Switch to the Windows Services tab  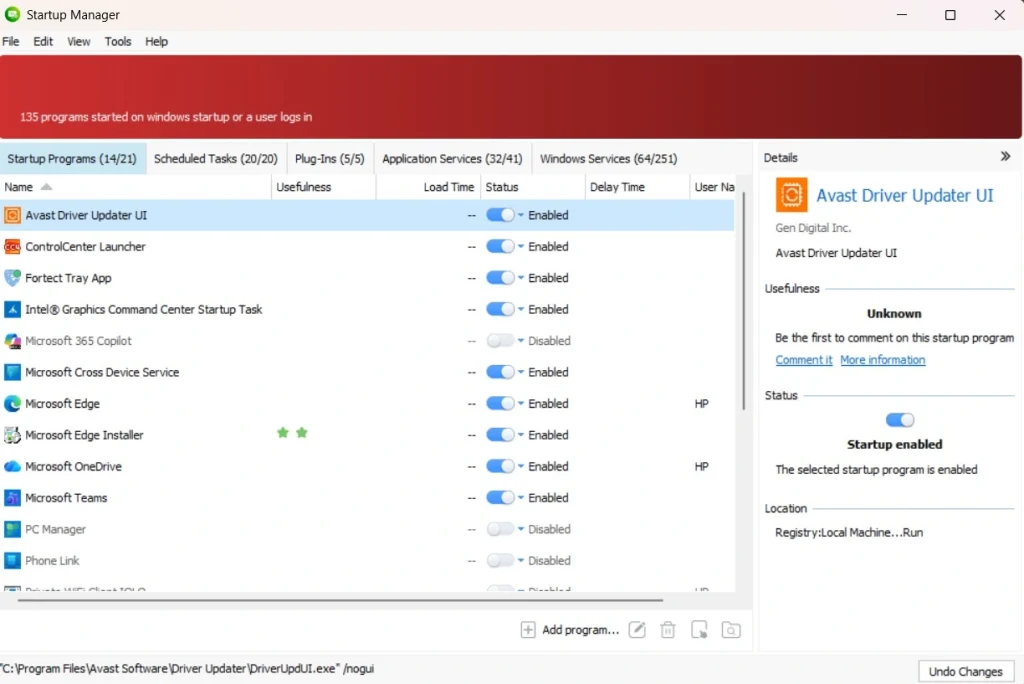(x=608, y=159)
